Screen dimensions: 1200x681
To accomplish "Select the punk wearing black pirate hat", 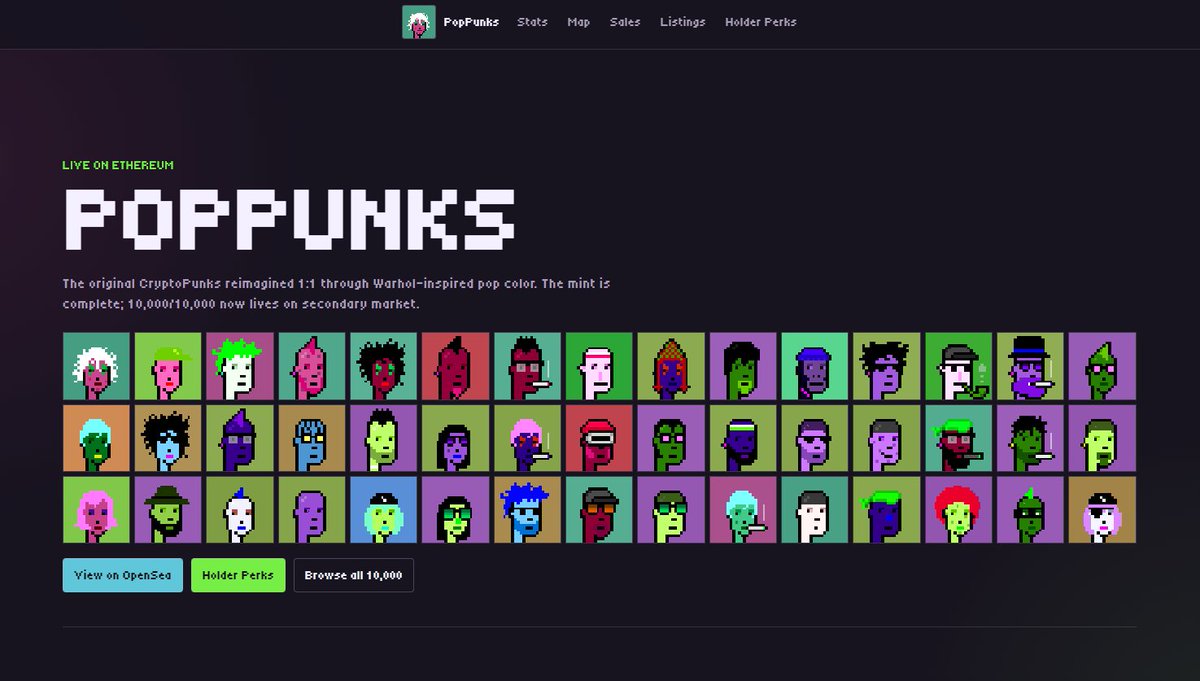I will click(1102, 510).
